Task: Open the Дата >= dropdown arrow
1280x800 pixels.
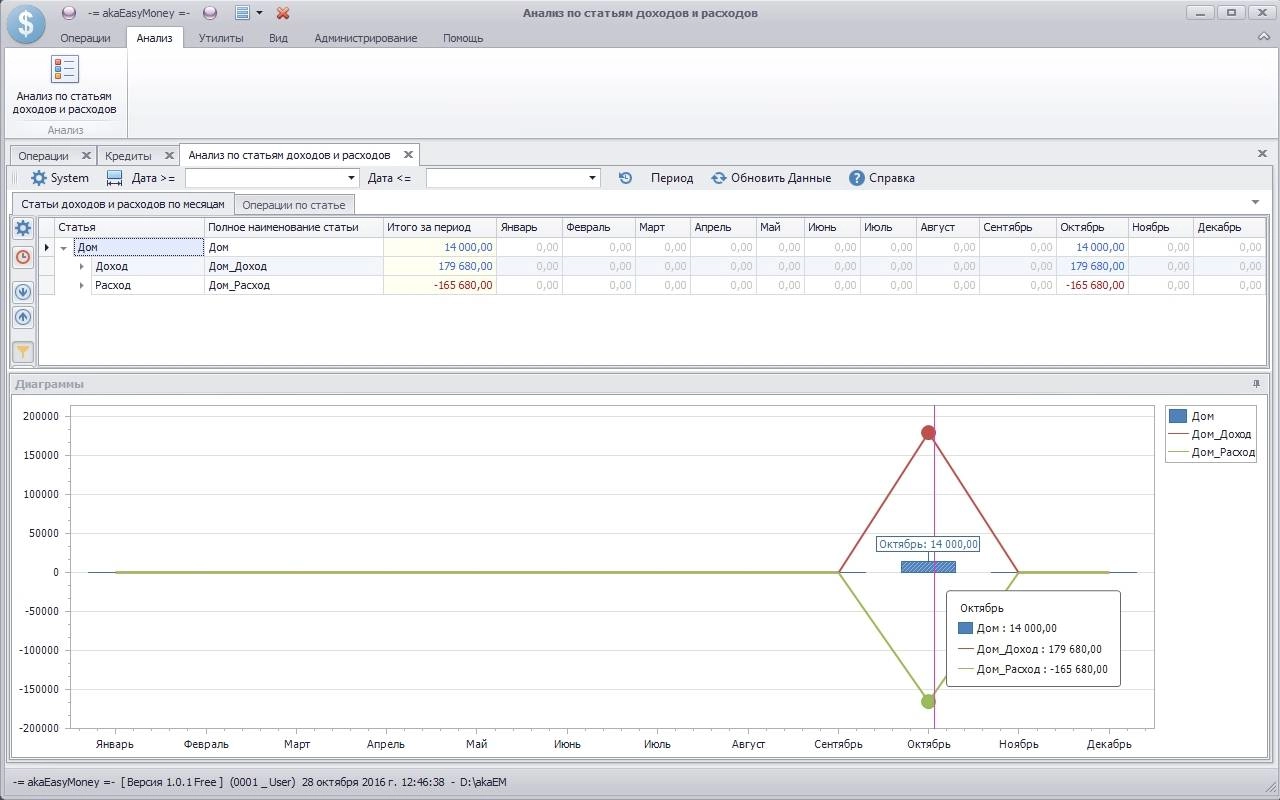Action: tap(352, 178)
